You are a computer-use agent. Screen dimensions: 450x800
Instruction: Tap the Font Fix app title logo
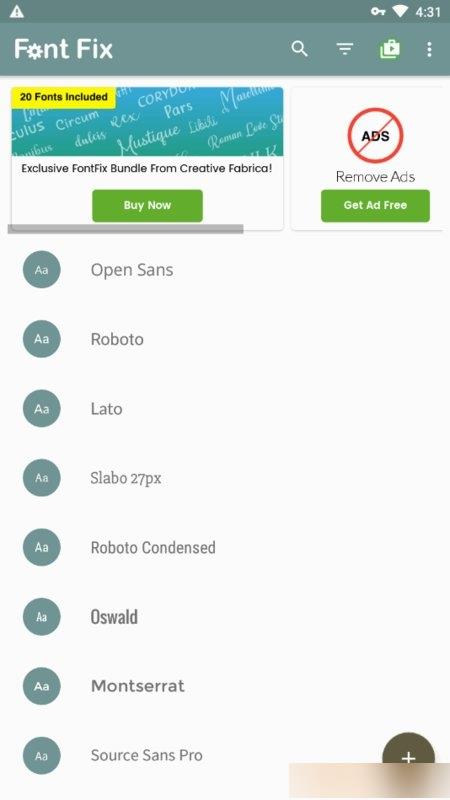(x=64, y=49)
